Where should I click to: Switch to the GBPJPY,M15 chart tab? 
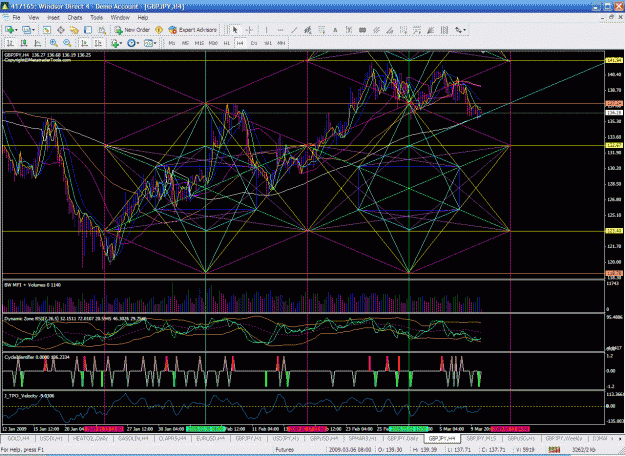coord(481,438)
